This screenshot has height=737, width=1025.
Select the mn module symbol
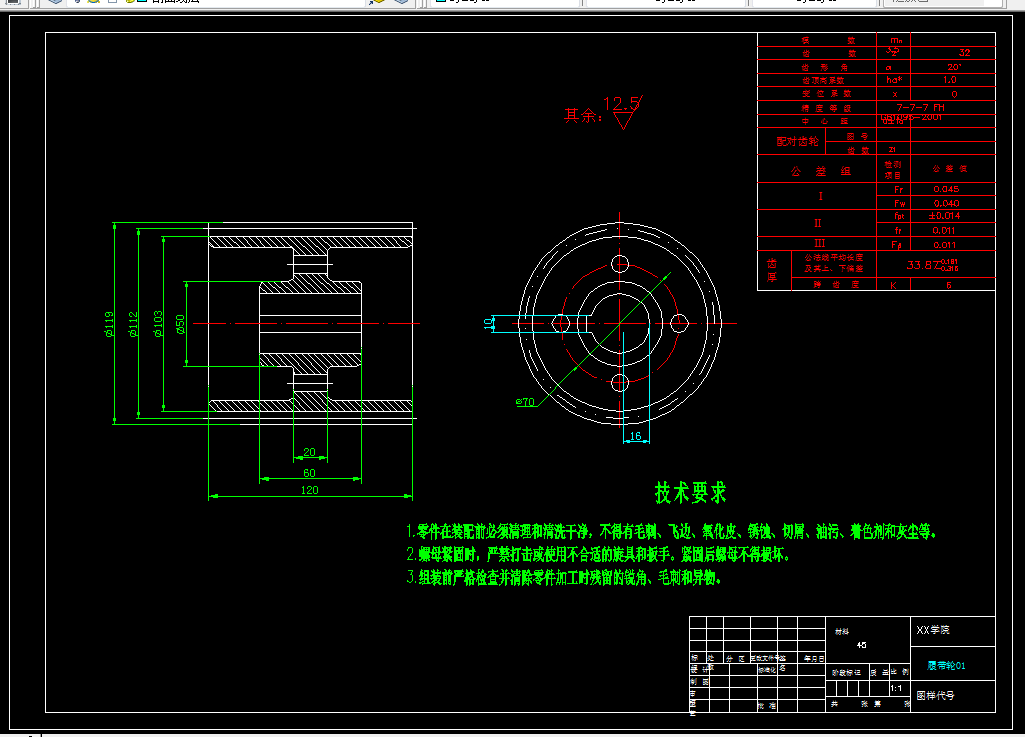[896, 40]
